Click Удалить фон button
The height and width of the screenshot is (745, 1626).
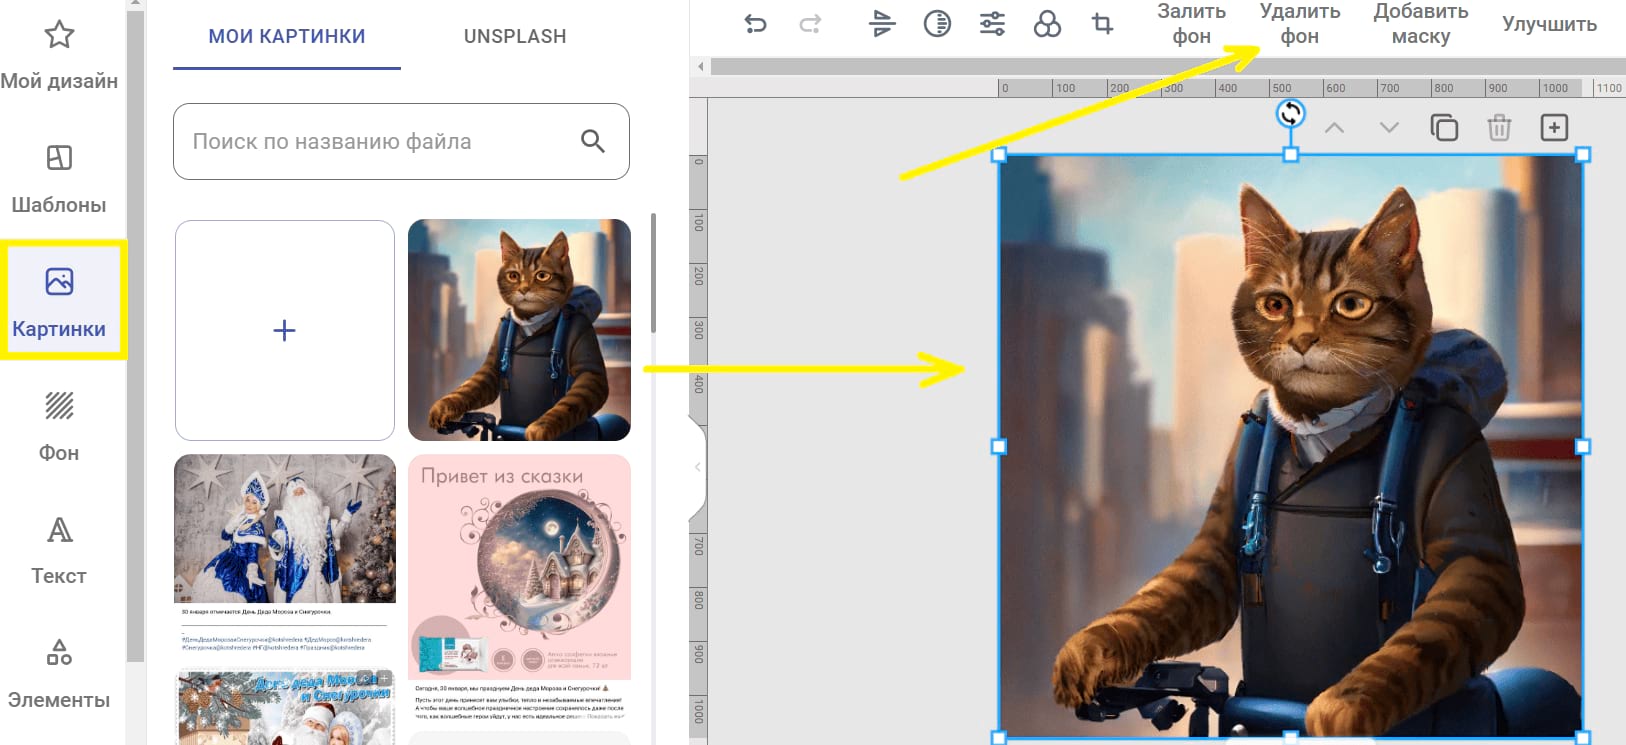pos(1300,24)
